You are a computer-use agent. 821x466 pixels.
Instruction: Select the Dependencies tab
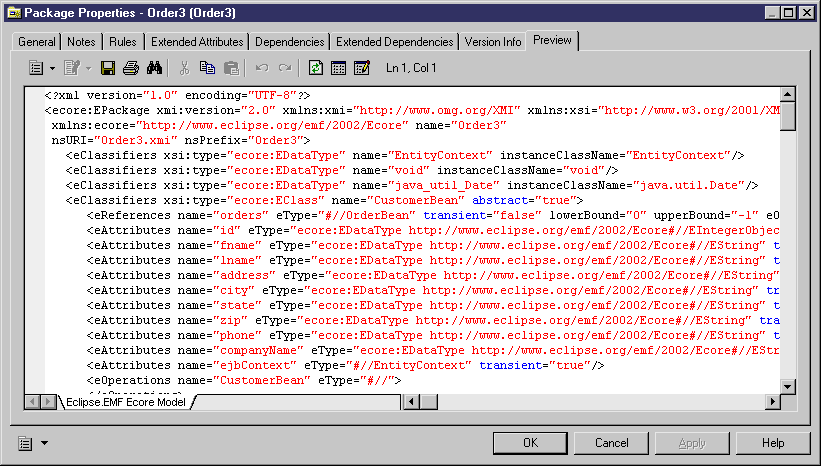click(x=289, y=42)
